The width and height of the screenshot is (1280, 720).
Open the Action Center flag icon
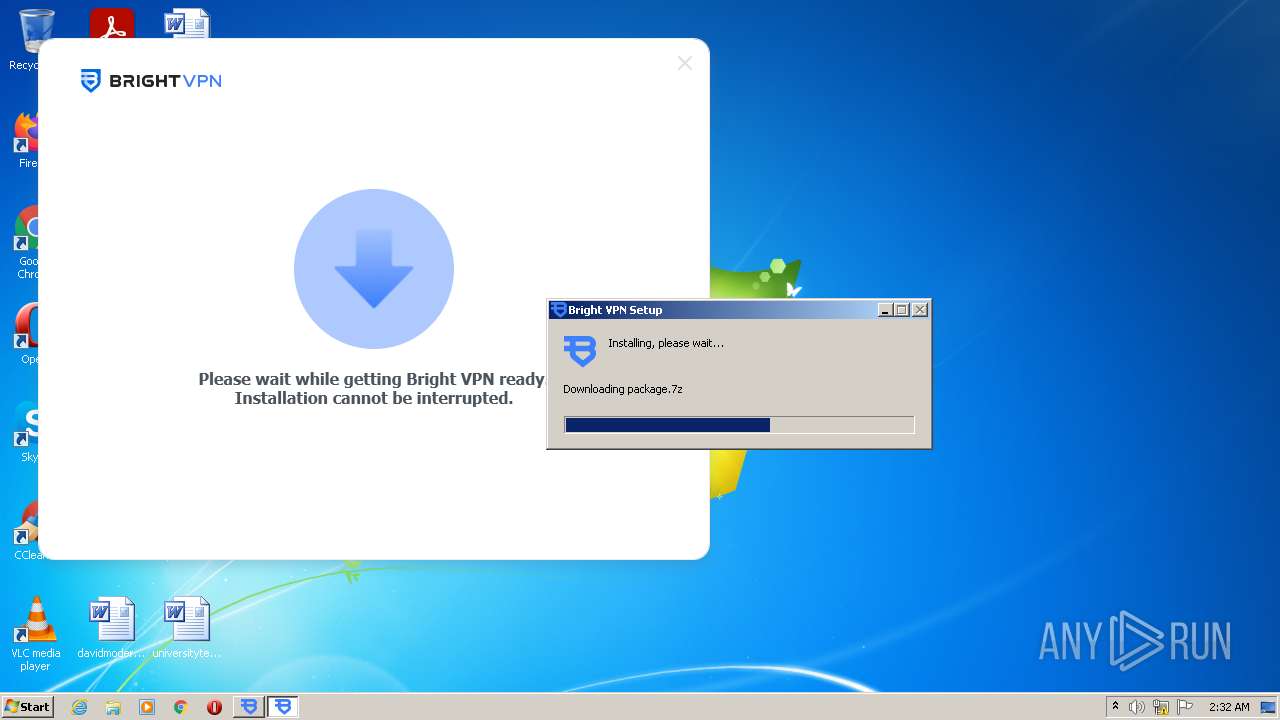click(x=1185, y=707)
